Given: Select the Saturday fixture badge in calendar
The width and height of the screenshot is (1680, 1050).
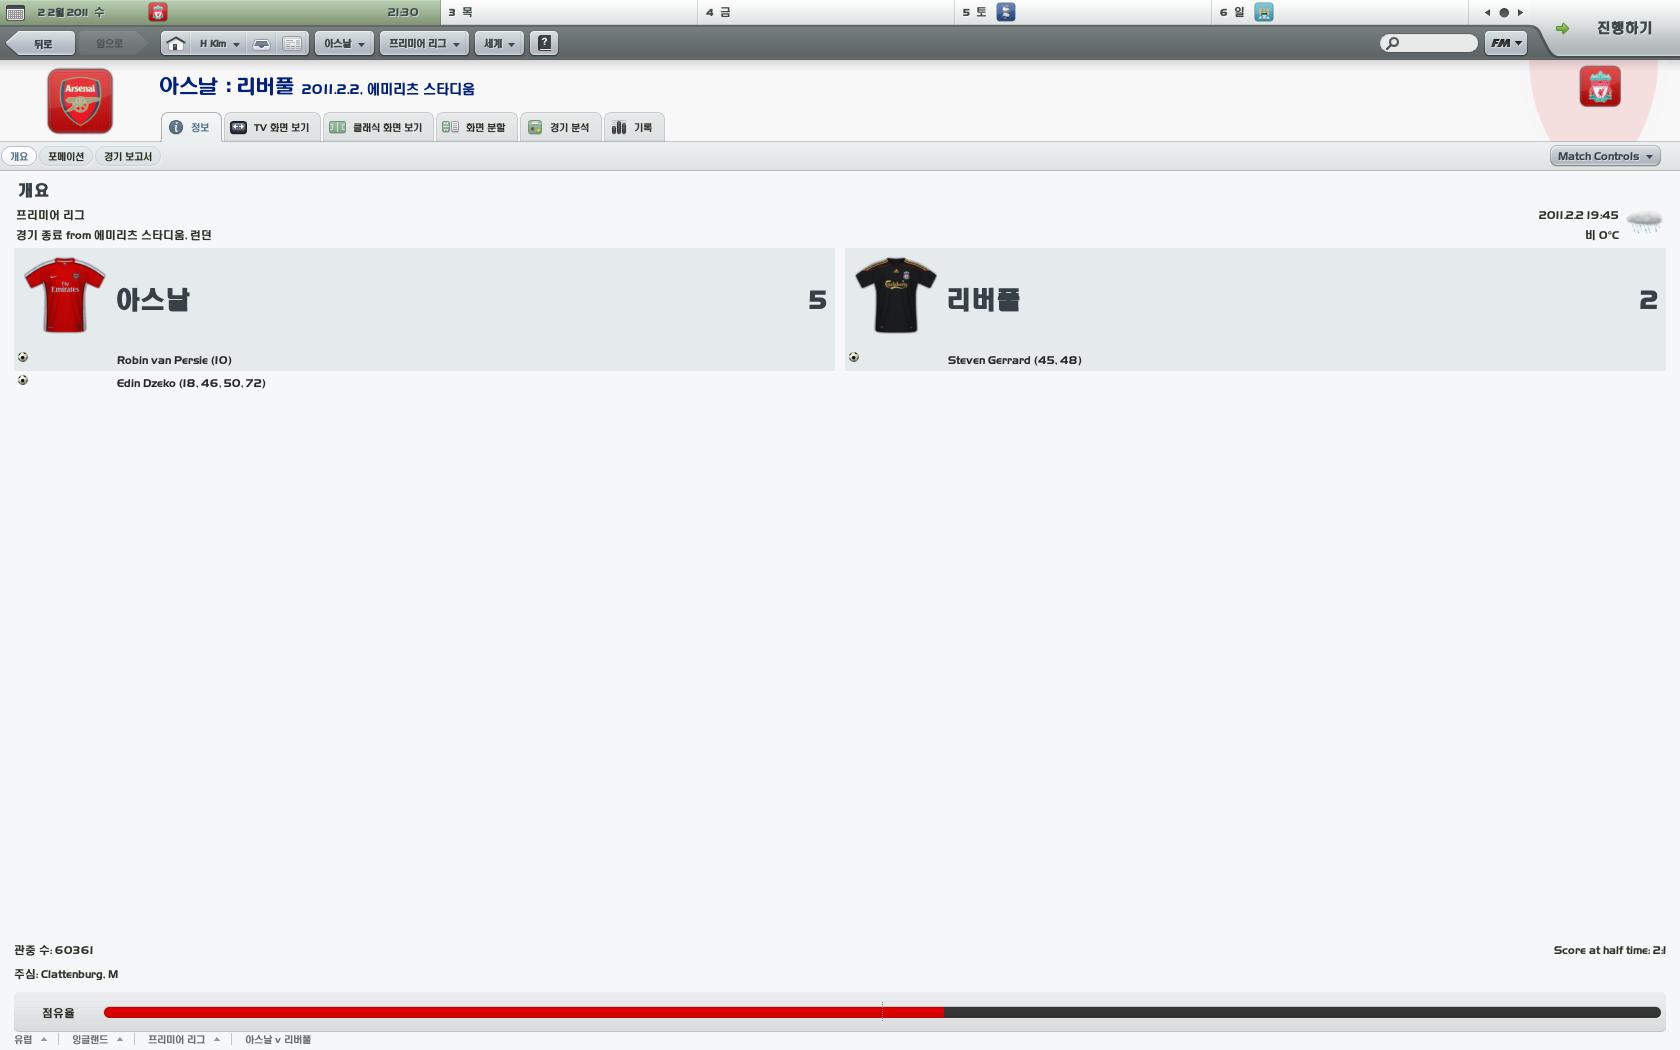Looking at the screenshot, I should (1006, 12).
